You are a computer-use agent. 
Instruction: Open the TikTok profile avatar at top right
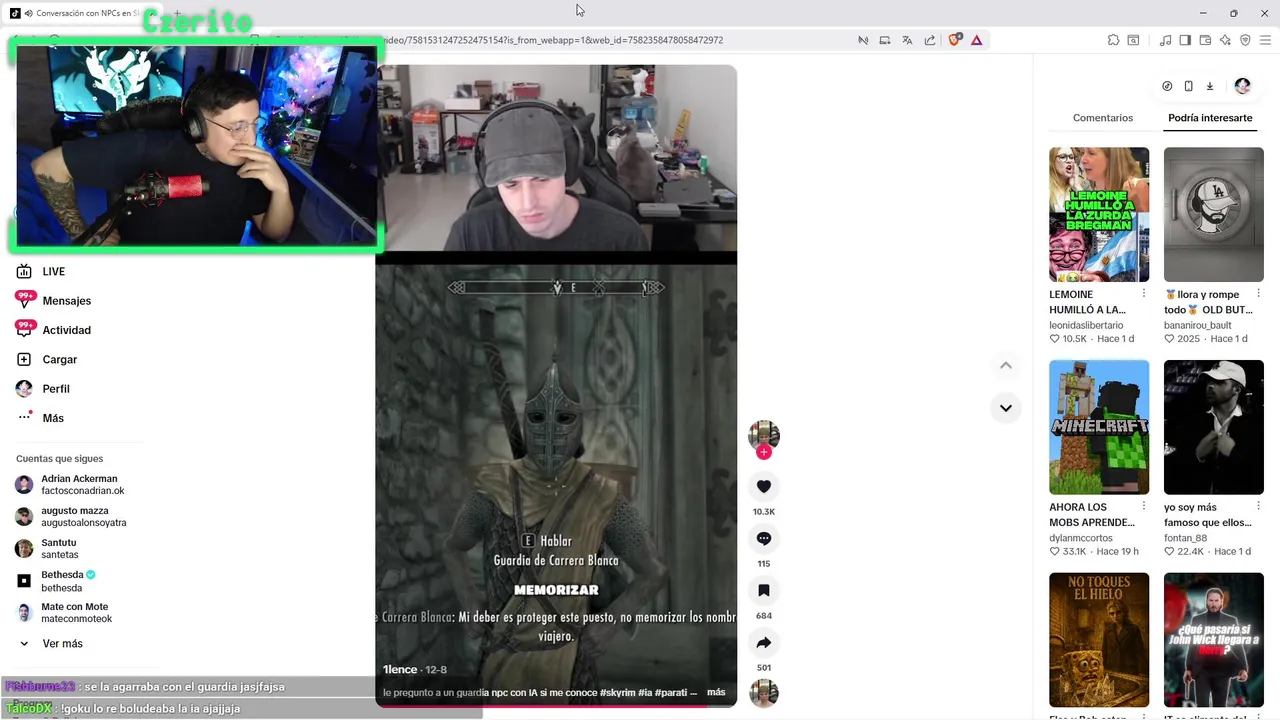1242,86
